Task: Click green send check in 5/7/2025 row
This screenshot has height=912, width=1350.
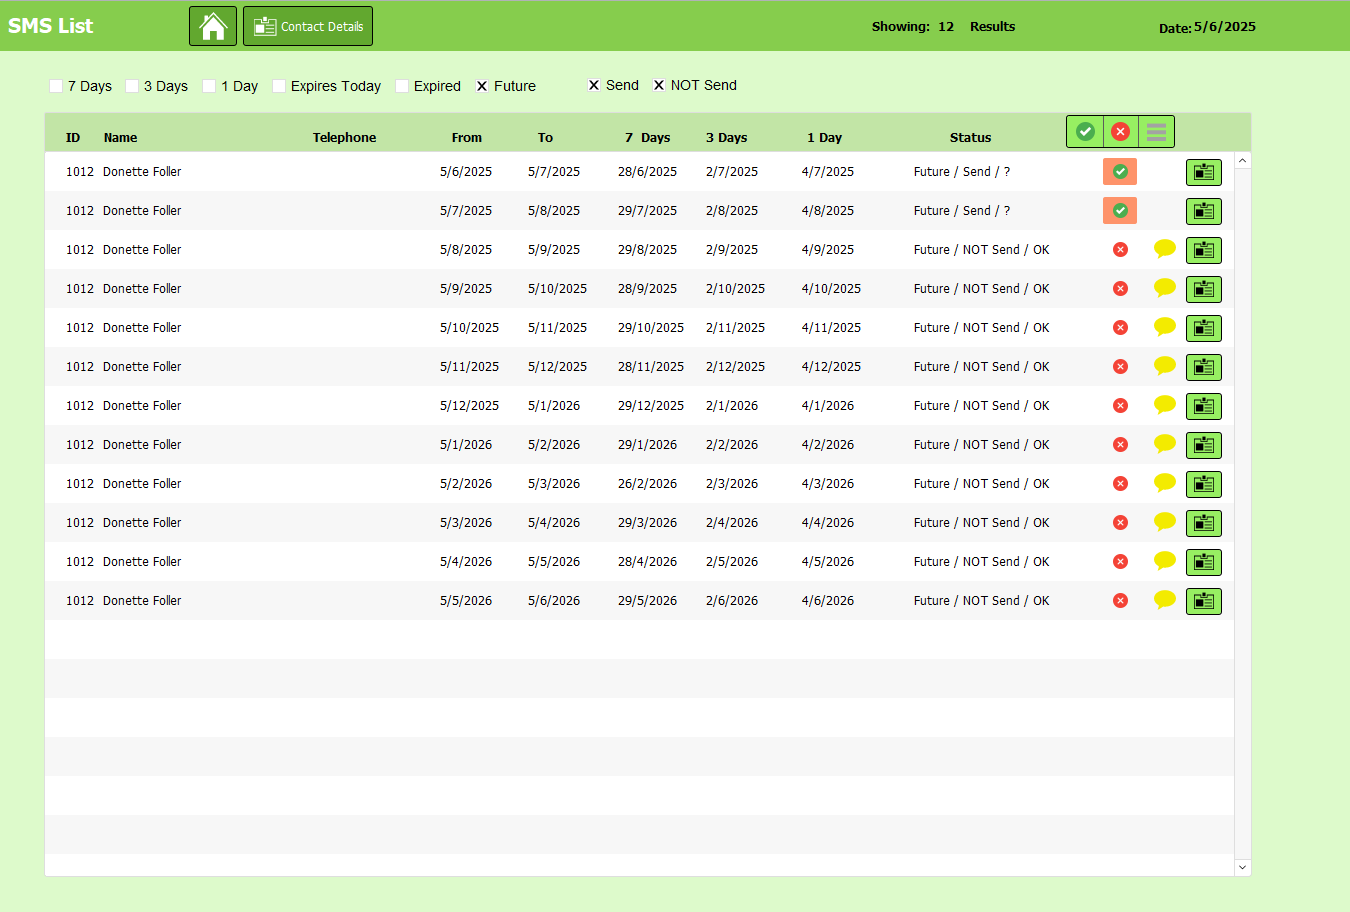Action: click(1120, 211)
